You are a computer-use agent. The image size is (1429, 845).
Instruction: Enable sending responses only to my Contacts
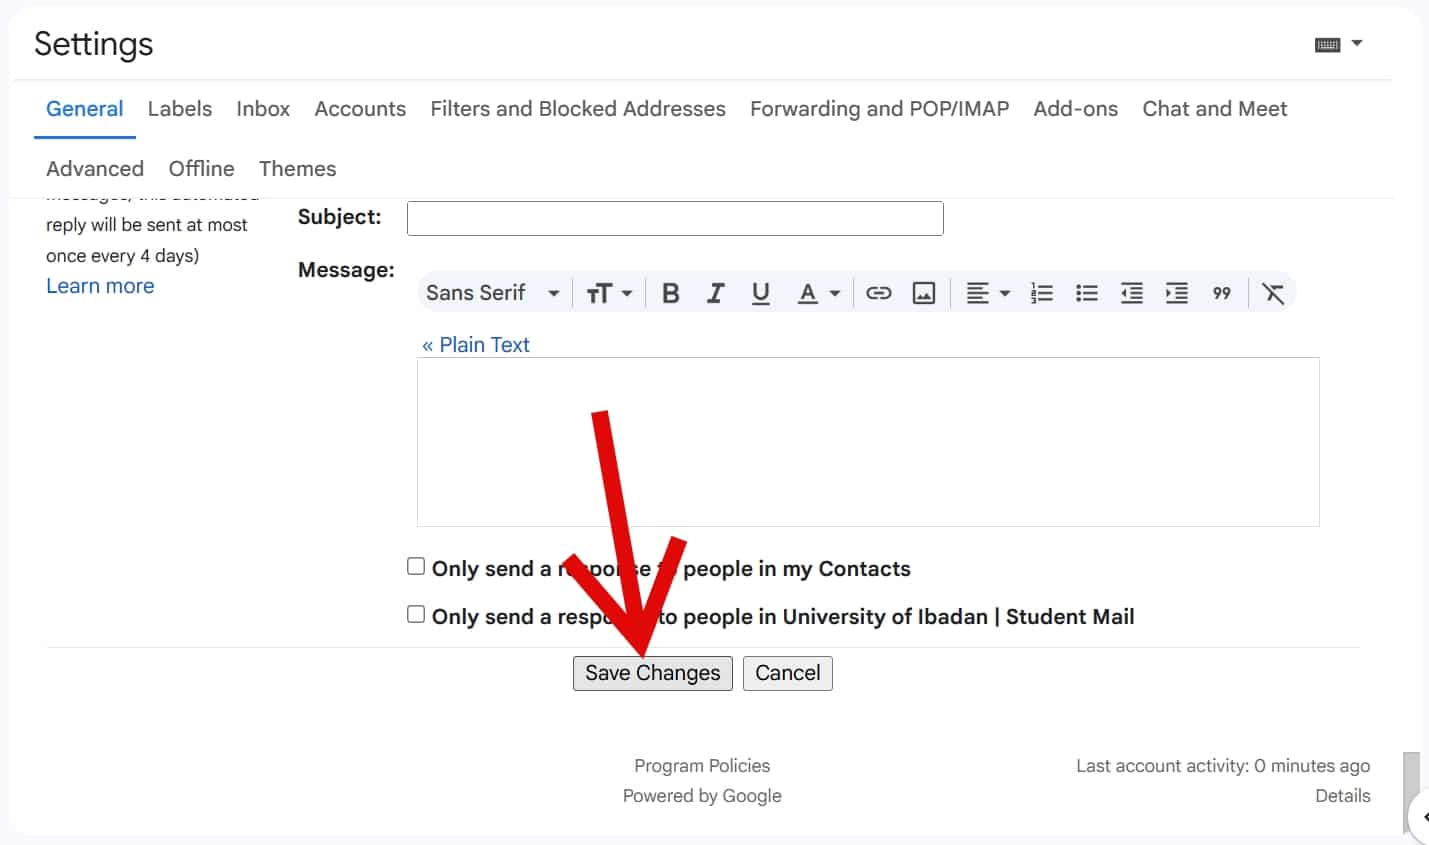(415, 565)
